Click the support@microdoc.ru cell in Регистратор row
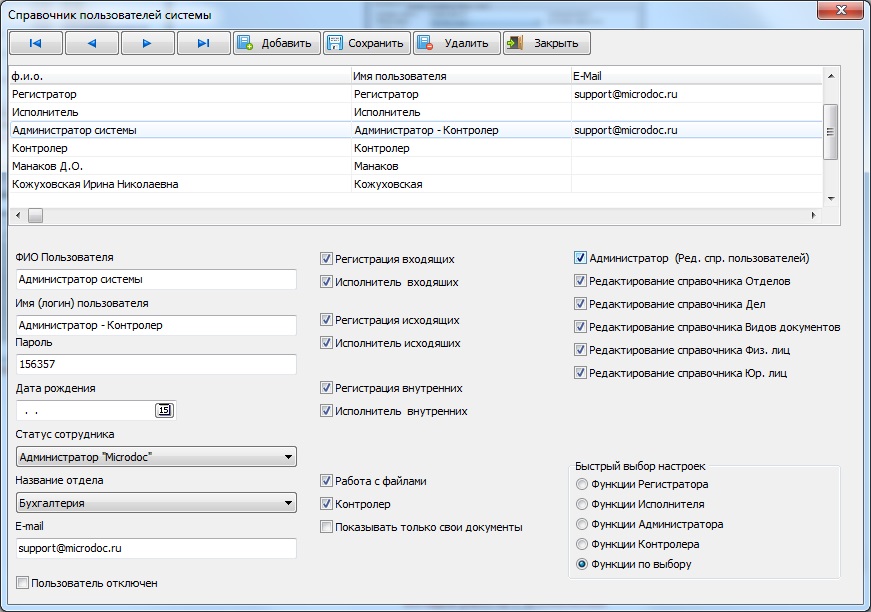This screenshot has height=612, width=871. click(x=697, y=94)
